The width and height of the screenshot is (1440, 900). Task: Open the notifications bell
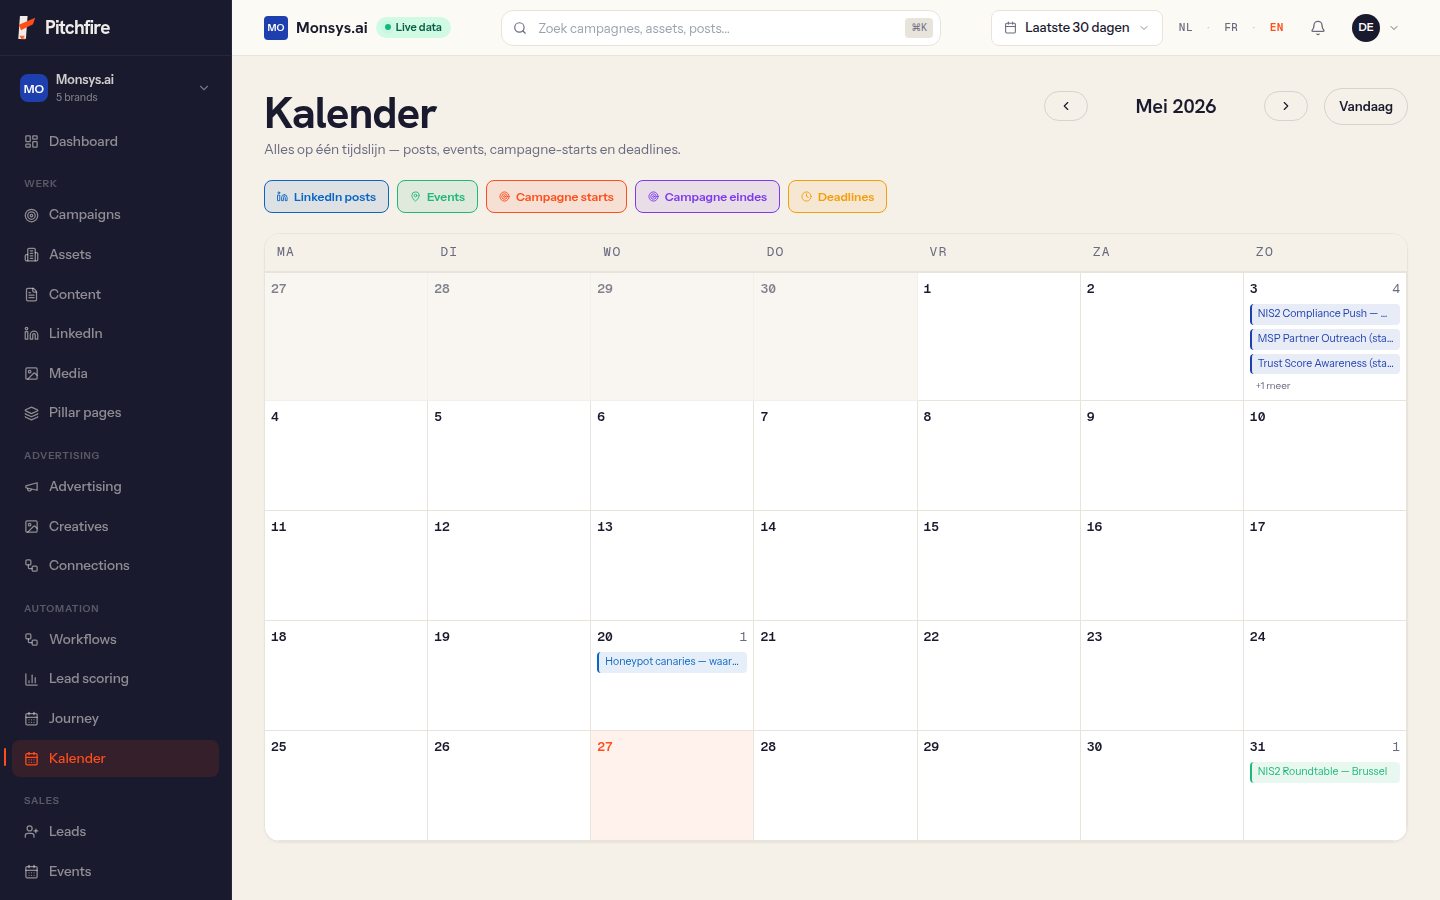click(1318, 28)
